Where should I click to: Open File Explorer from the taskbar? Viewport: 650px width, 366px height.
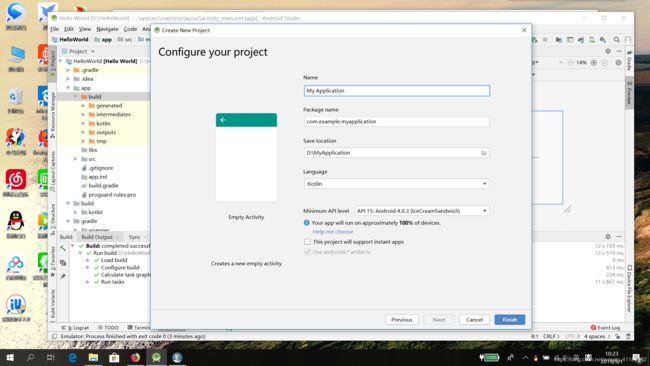click(x=93, y=357)
